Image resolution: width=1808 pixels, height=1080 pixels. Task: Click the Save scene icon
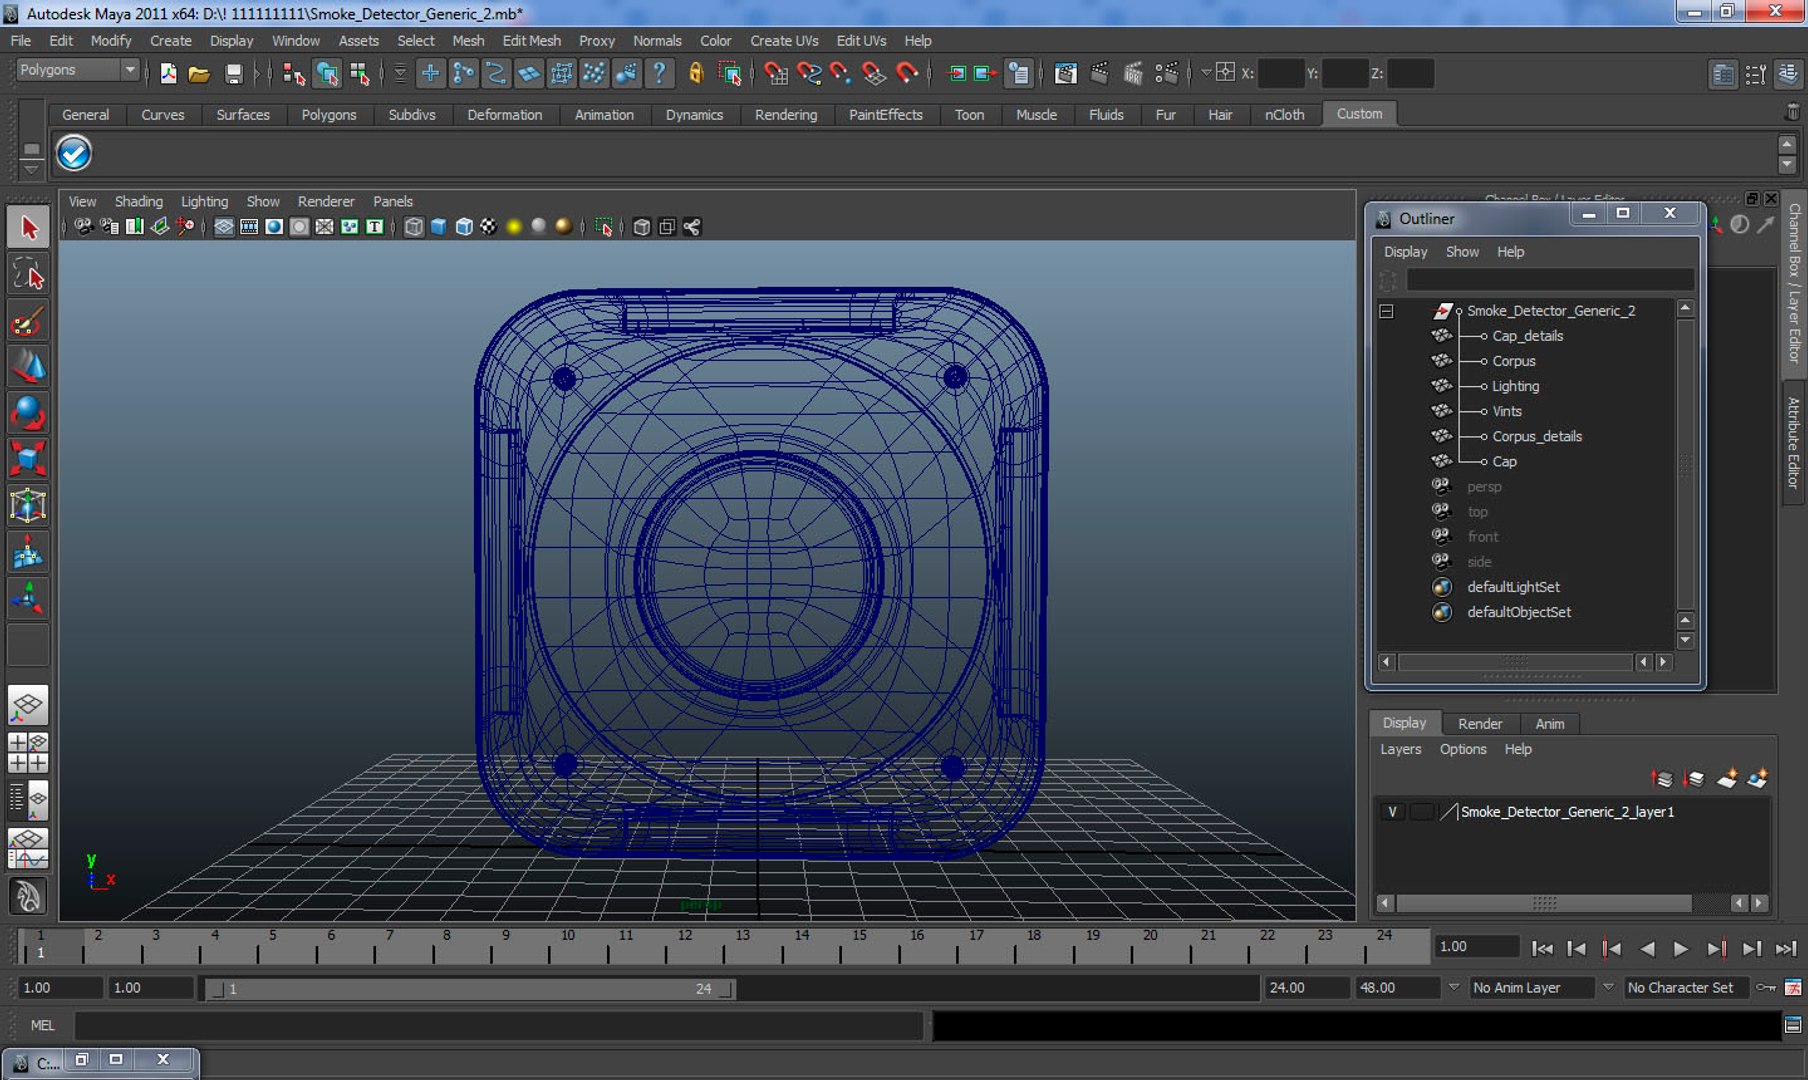pyautogui.click(x=233, y=73)
